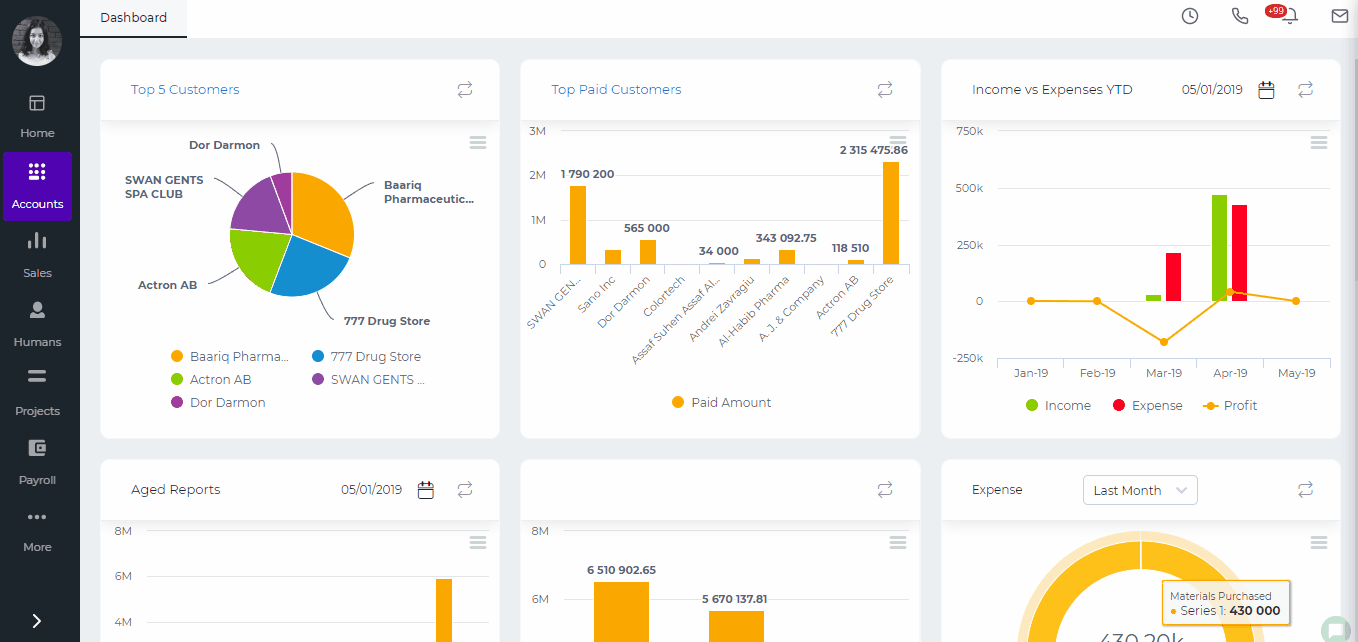Screen dimensions: 1358x642
Task: Select Sales in the sidebar
Action: coord(37,254)
